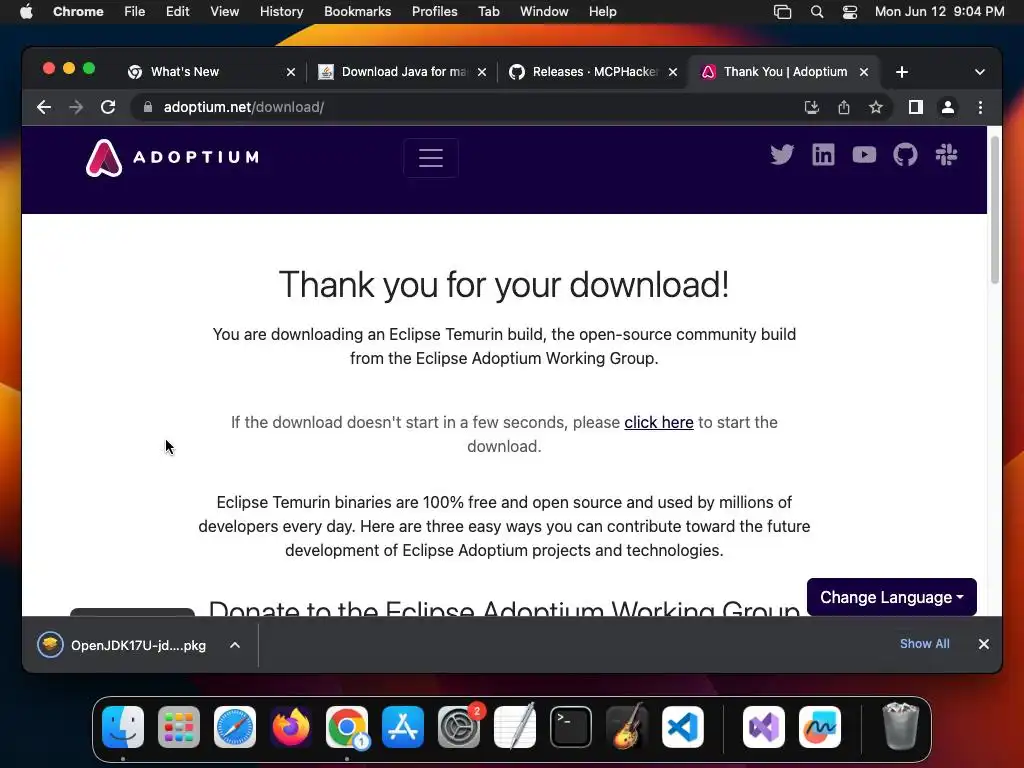1024x768 pixels.
Task: Open Chrome three-dot menu
Action: [x=980, y=107]
